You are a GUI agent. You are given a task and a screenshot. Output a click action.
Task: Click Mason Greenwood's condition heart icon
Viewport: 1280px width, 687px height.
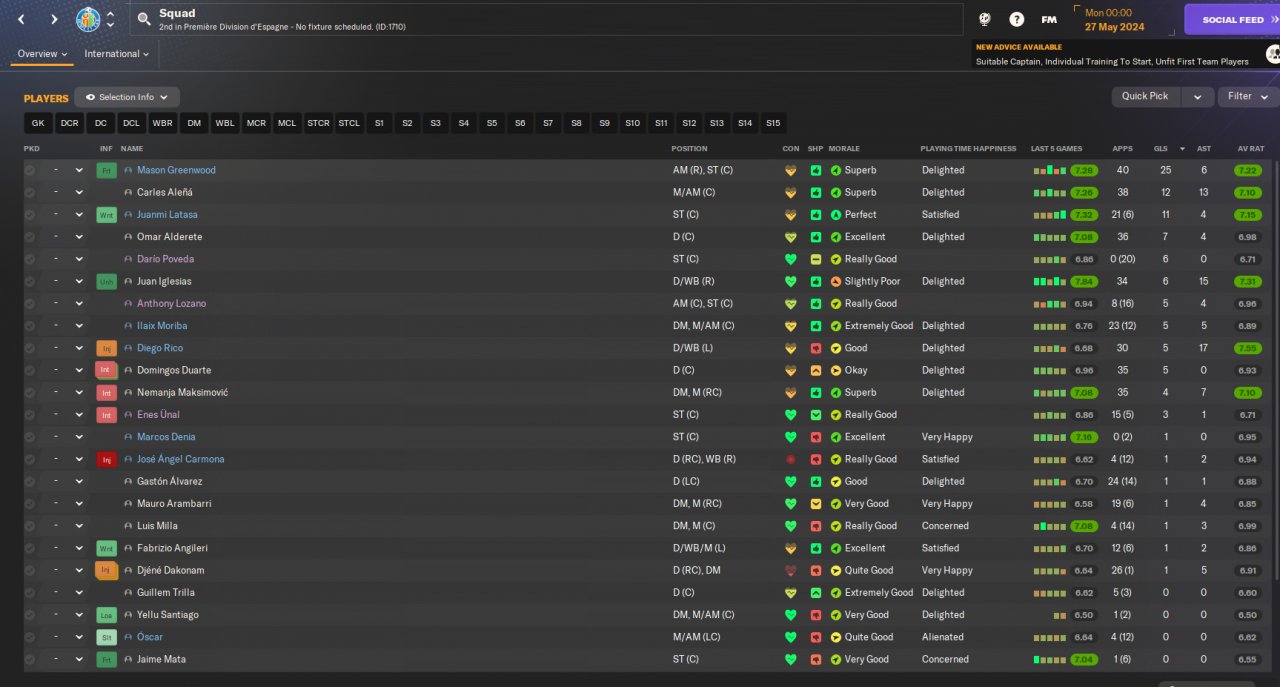790,170
